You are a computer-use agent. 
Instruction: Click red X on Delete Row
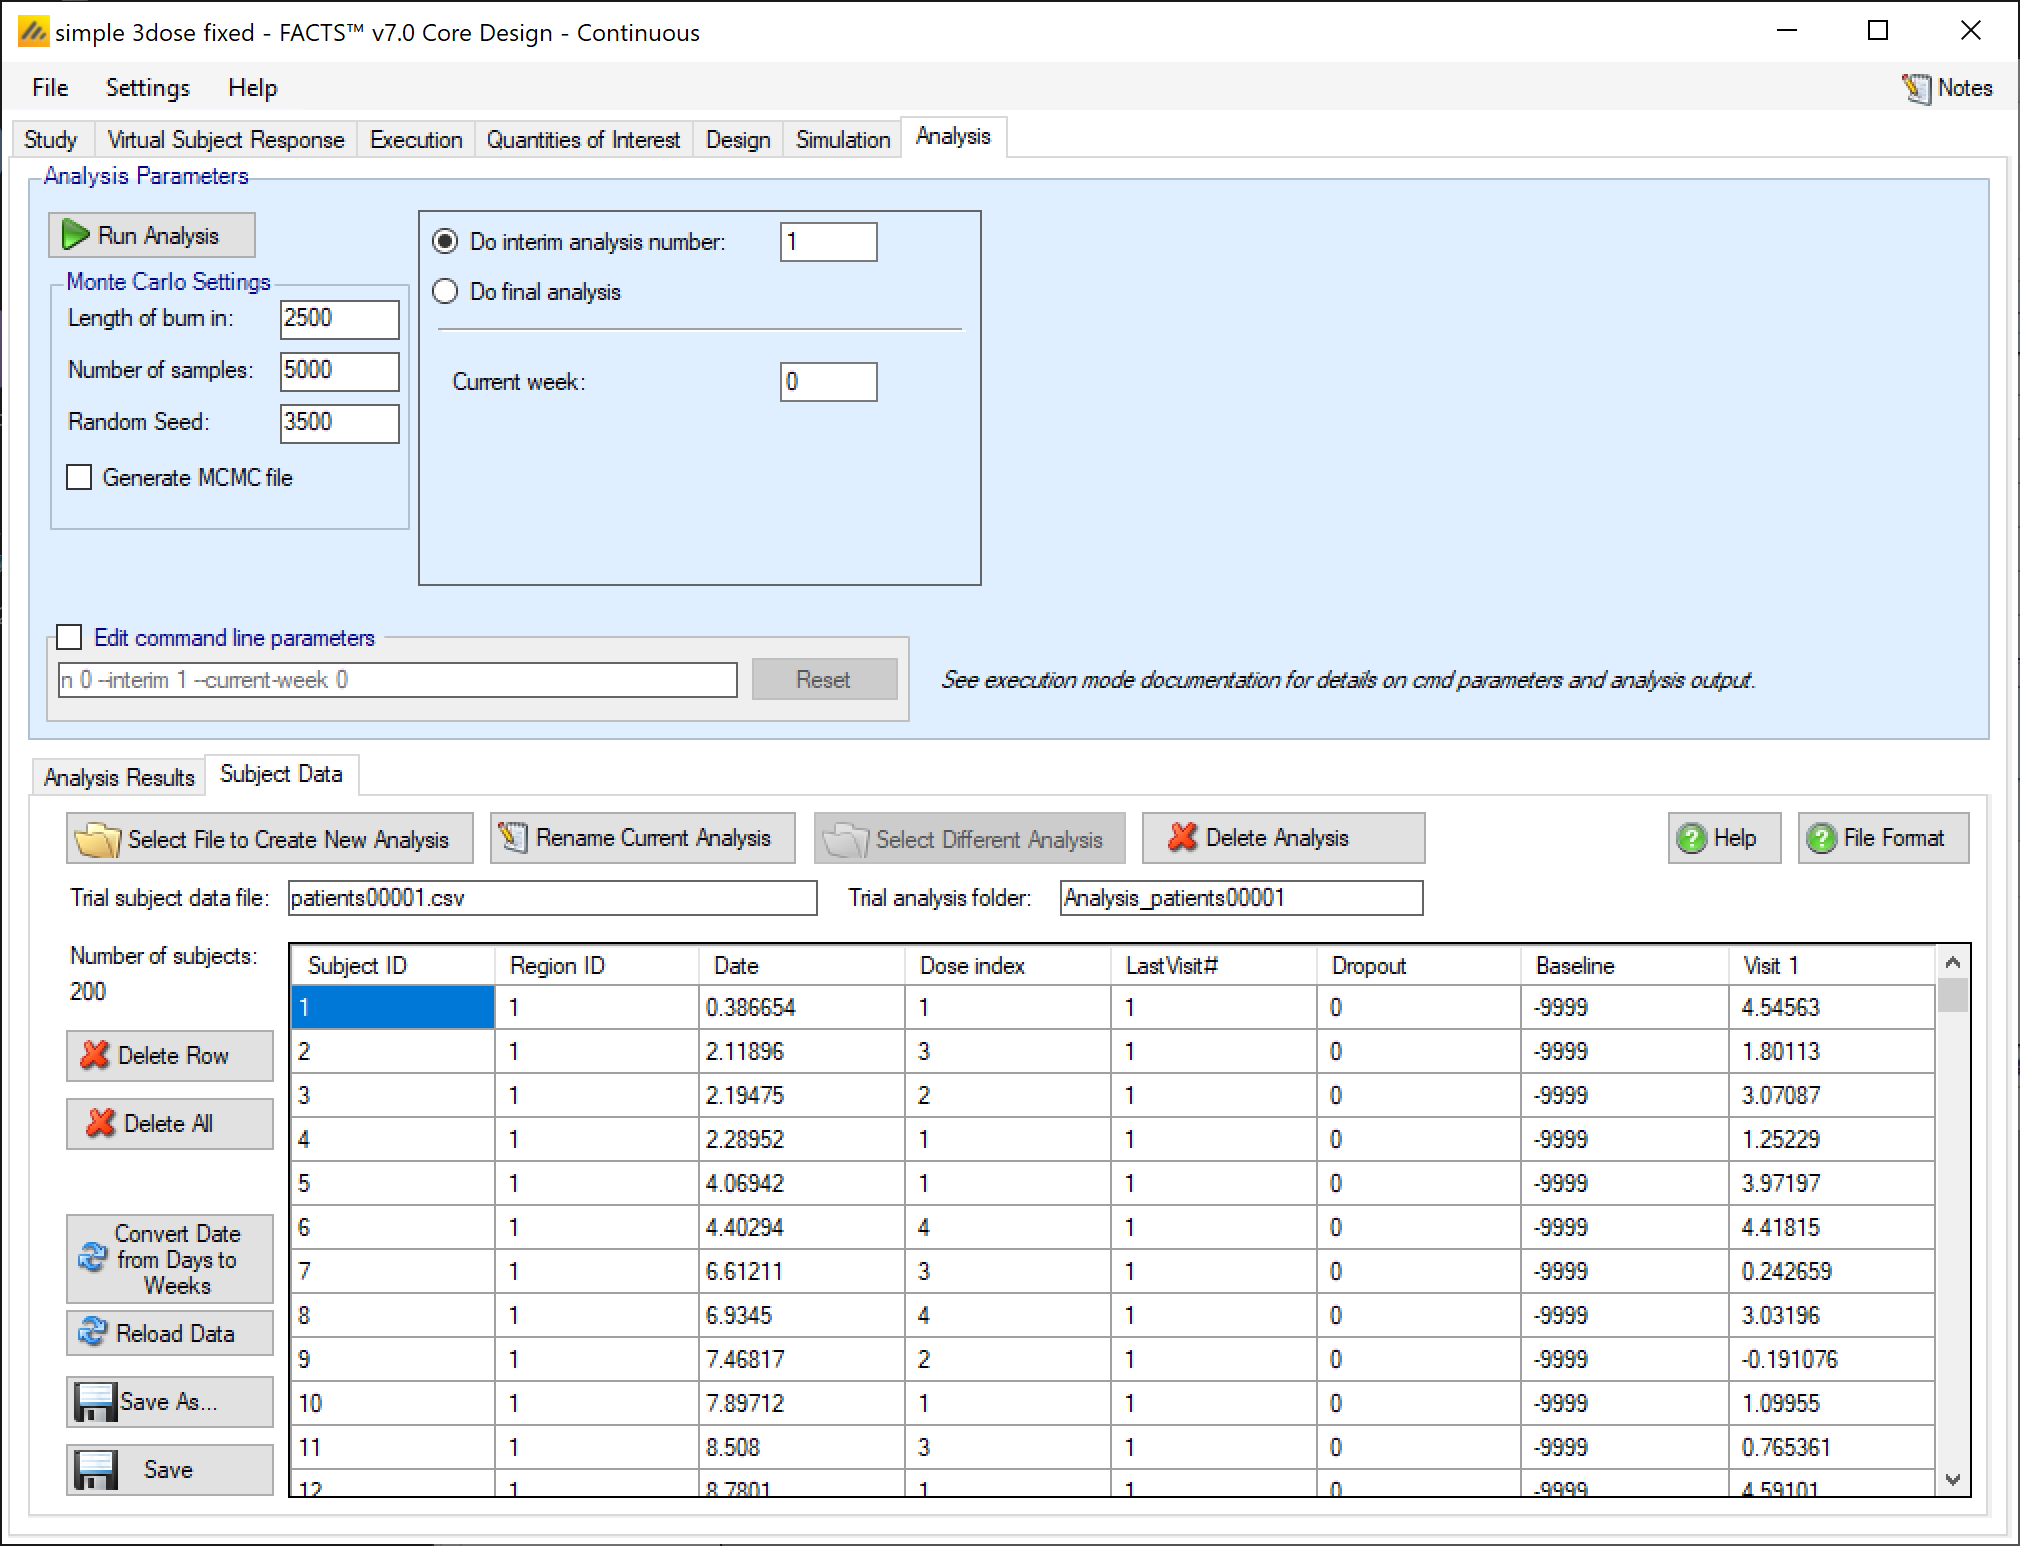point(95,1055)
